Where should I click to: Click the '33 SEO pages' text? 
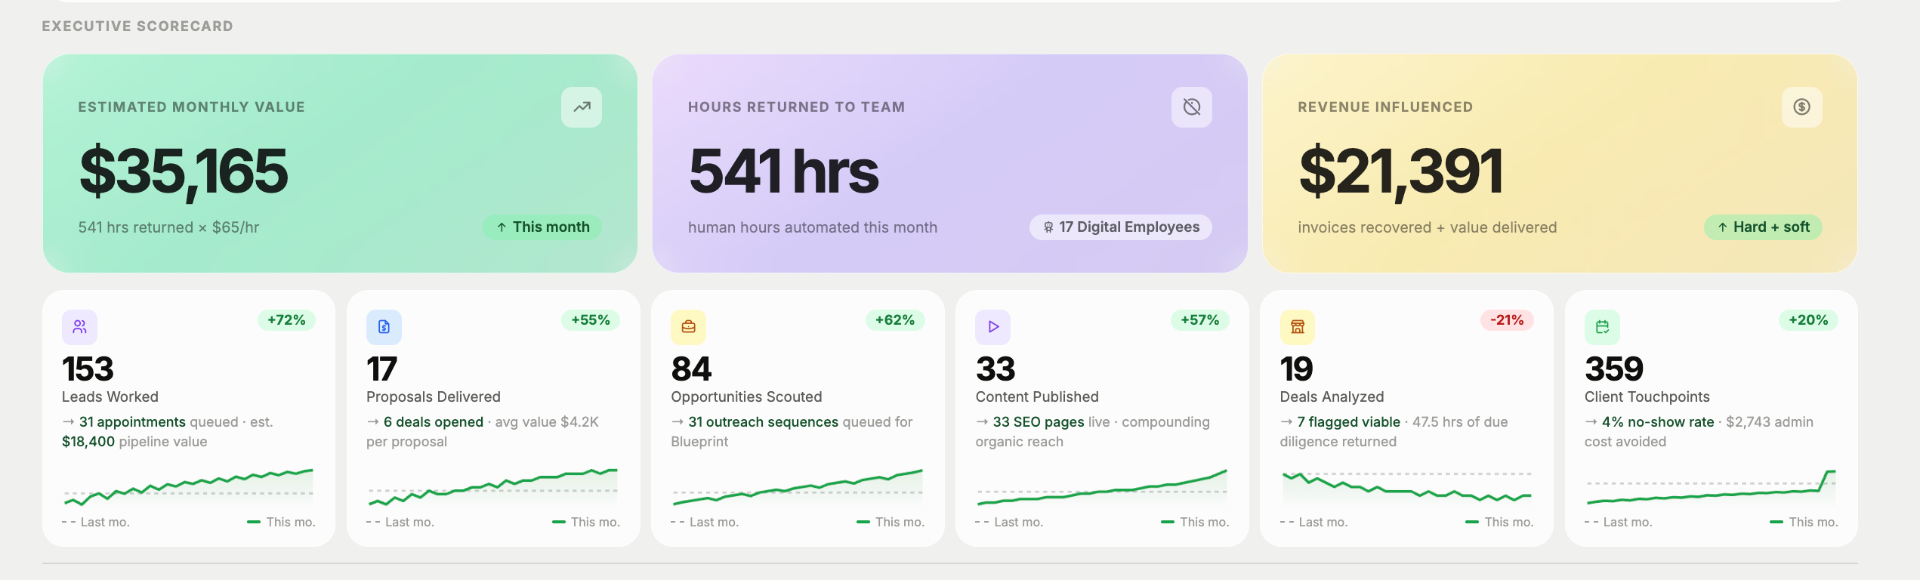1038,422
